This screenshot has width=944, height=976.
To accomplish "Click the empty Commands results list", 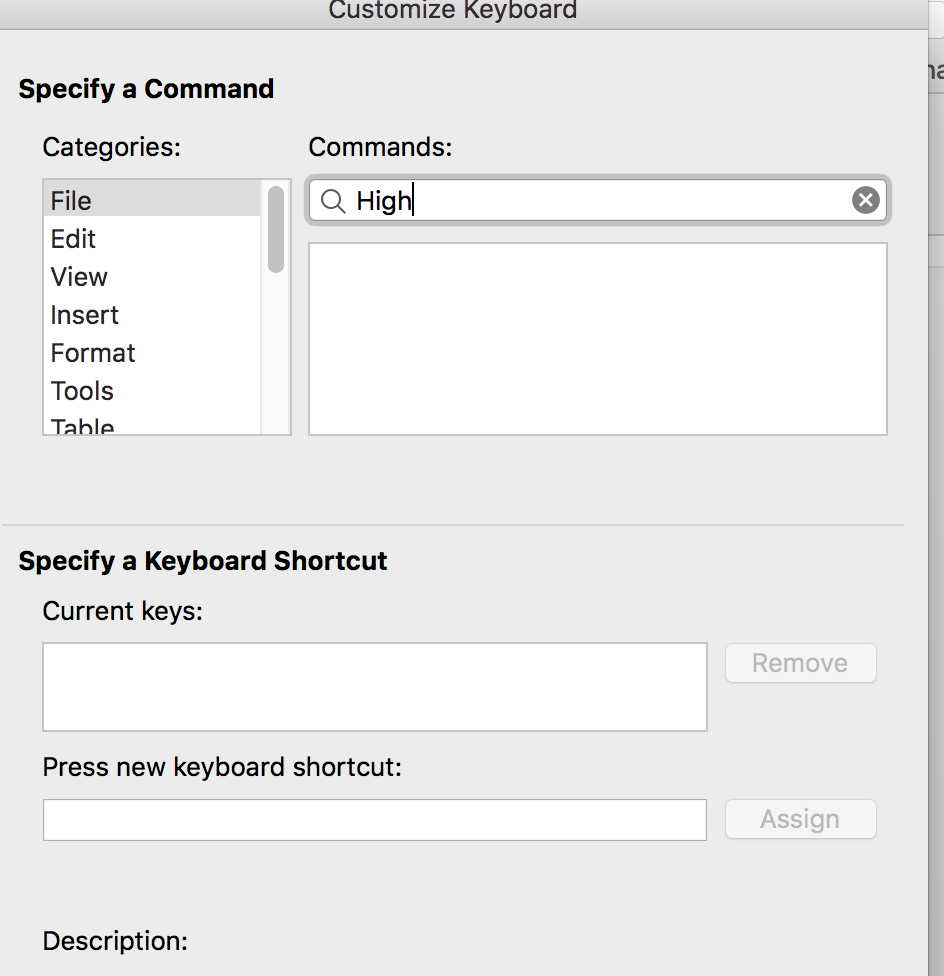I will pyautogui.click(x=597, y=338).
